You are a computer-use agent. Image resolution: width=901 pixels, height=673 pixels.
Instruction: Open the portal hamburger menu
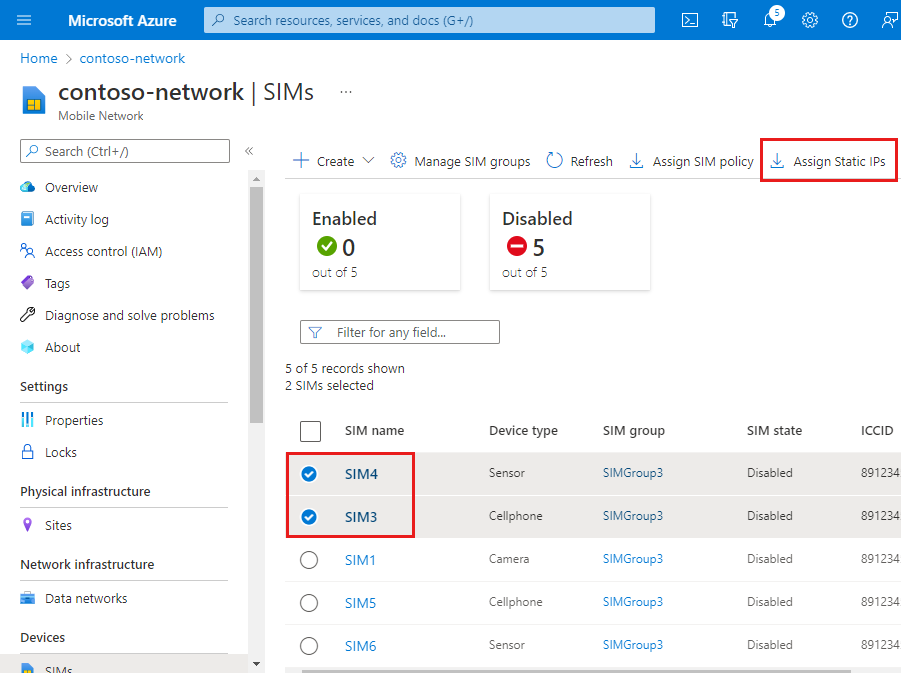pyautogui.click(x=24, y=19)
